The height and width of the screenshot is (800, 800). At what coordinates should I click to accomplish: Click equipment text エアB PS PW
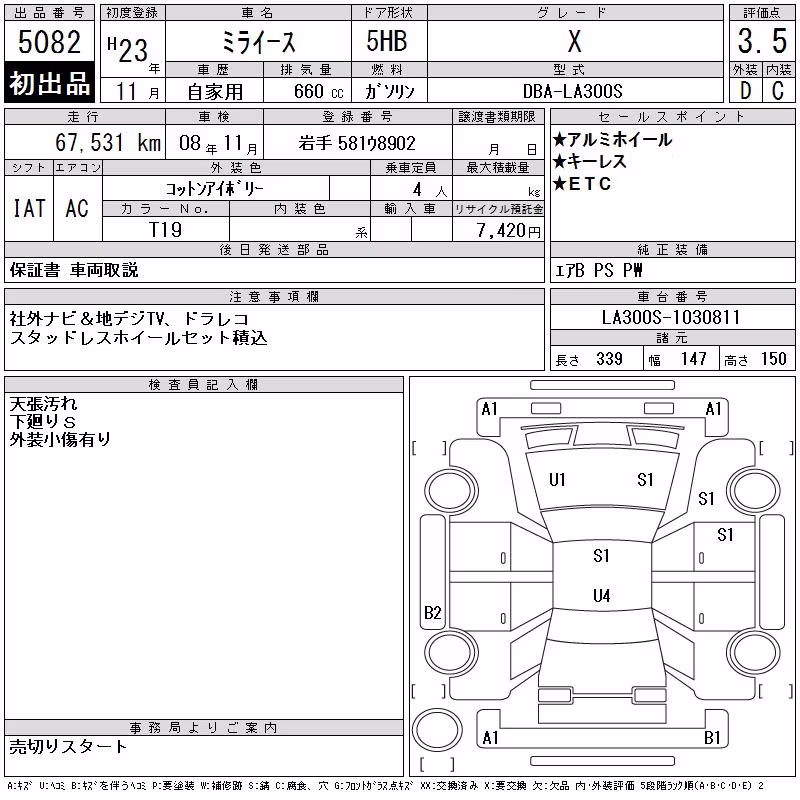click(598, 270)
